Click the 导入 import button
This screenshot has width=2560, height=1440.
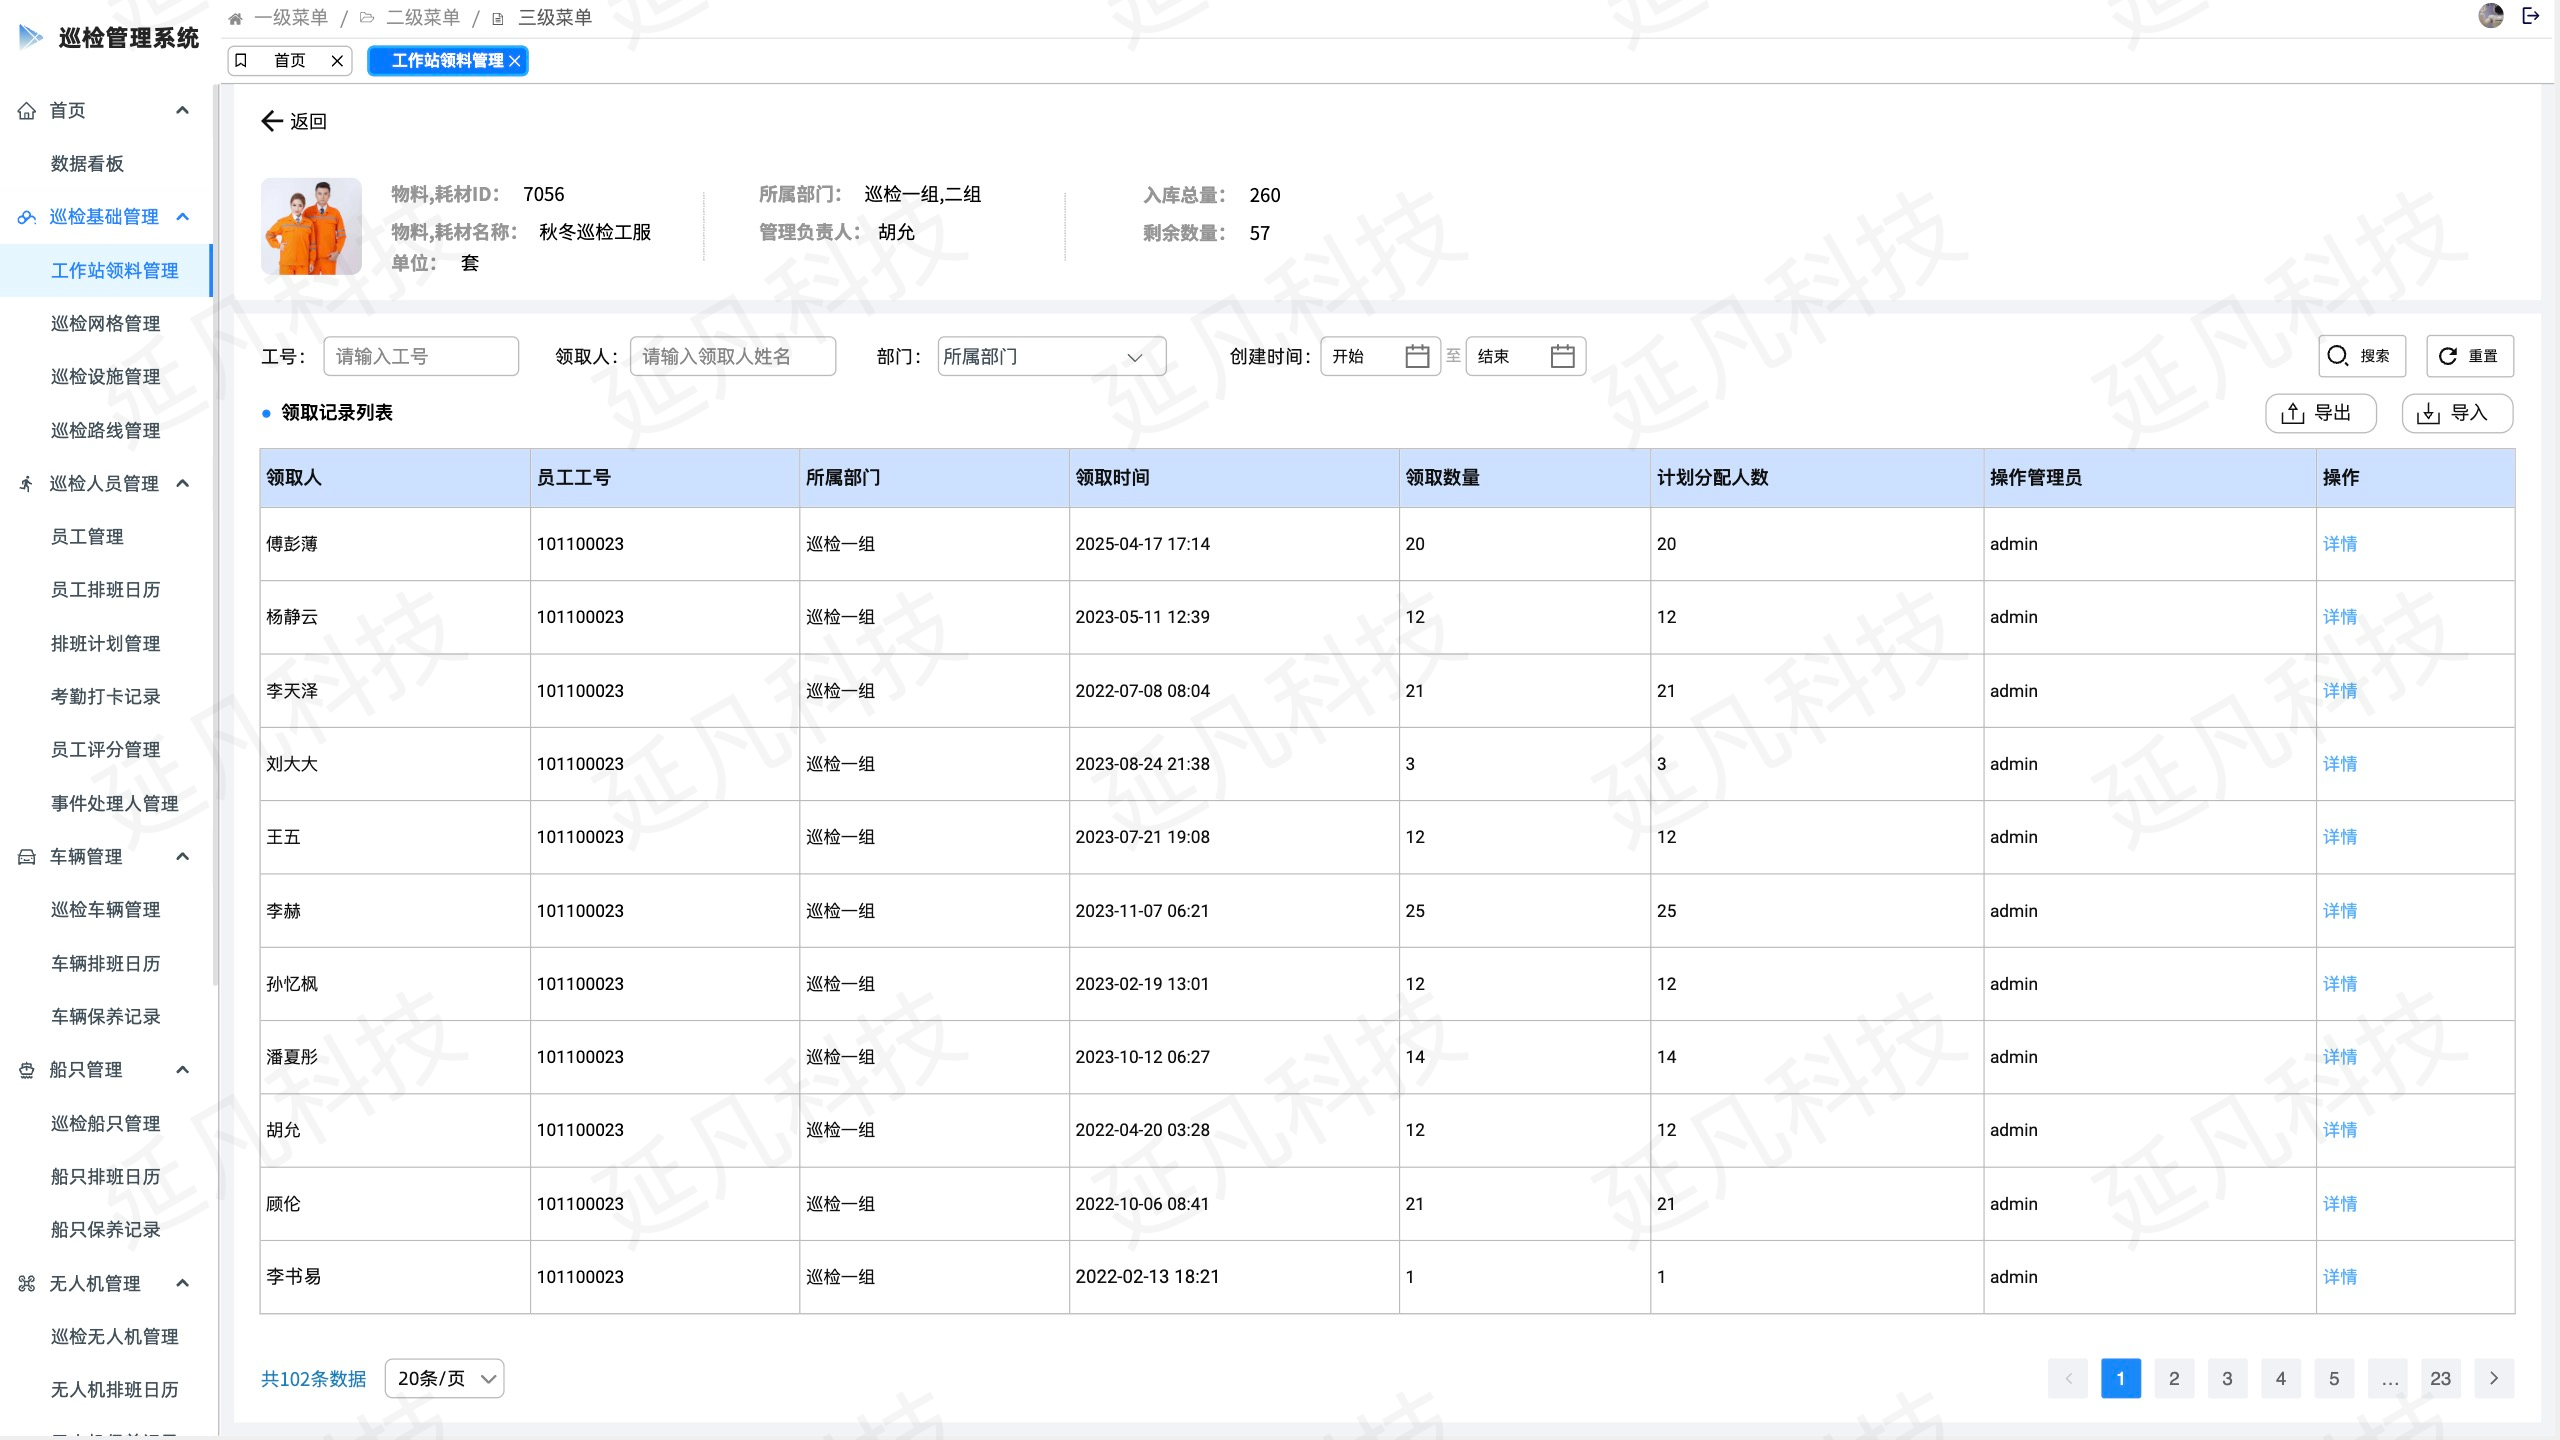(2456, 413)
